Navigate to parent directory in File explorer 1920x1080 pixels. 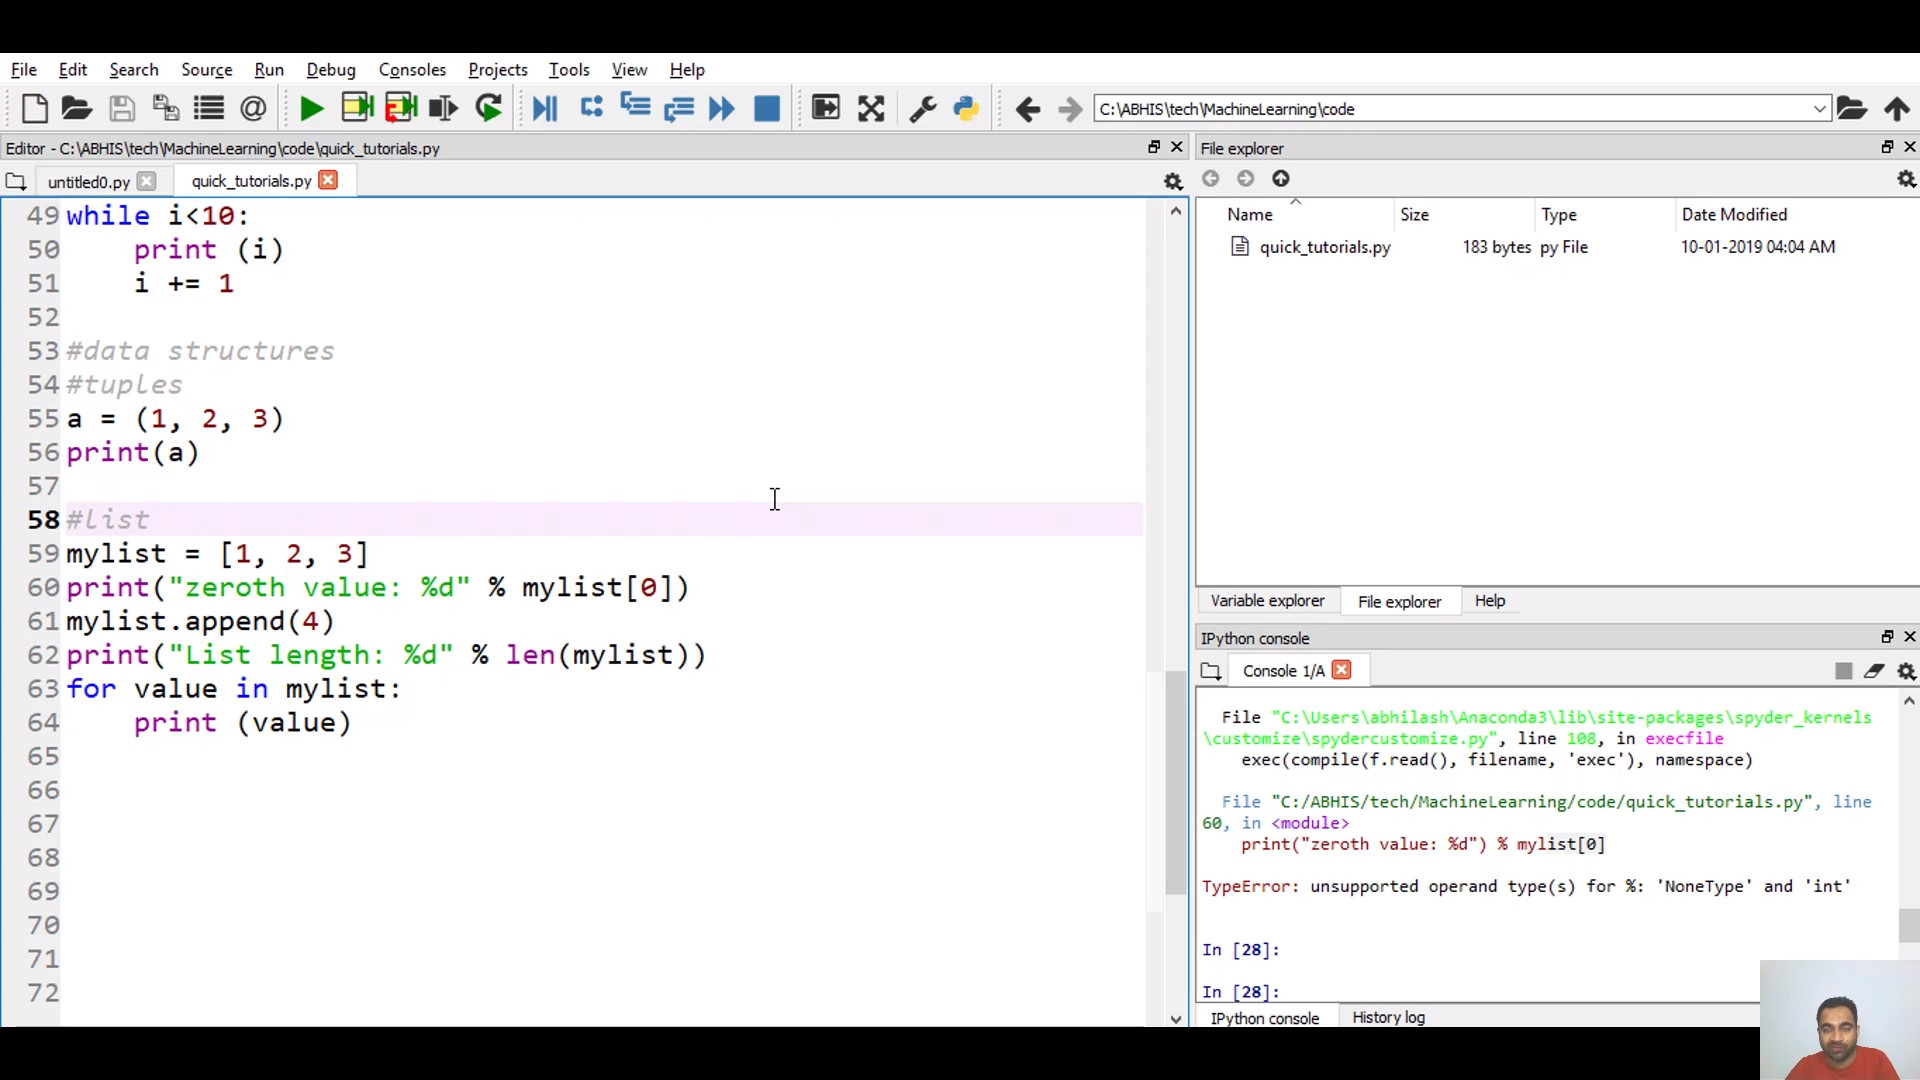(1281, 179)
